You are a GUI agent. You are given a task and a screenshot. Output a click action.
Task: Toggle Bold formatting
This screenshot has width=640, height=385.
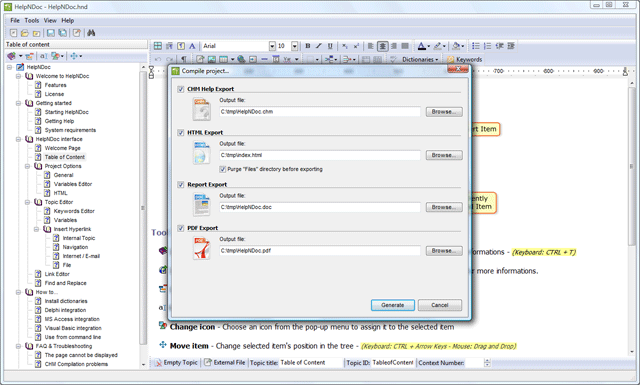click(x=308, y=46)
